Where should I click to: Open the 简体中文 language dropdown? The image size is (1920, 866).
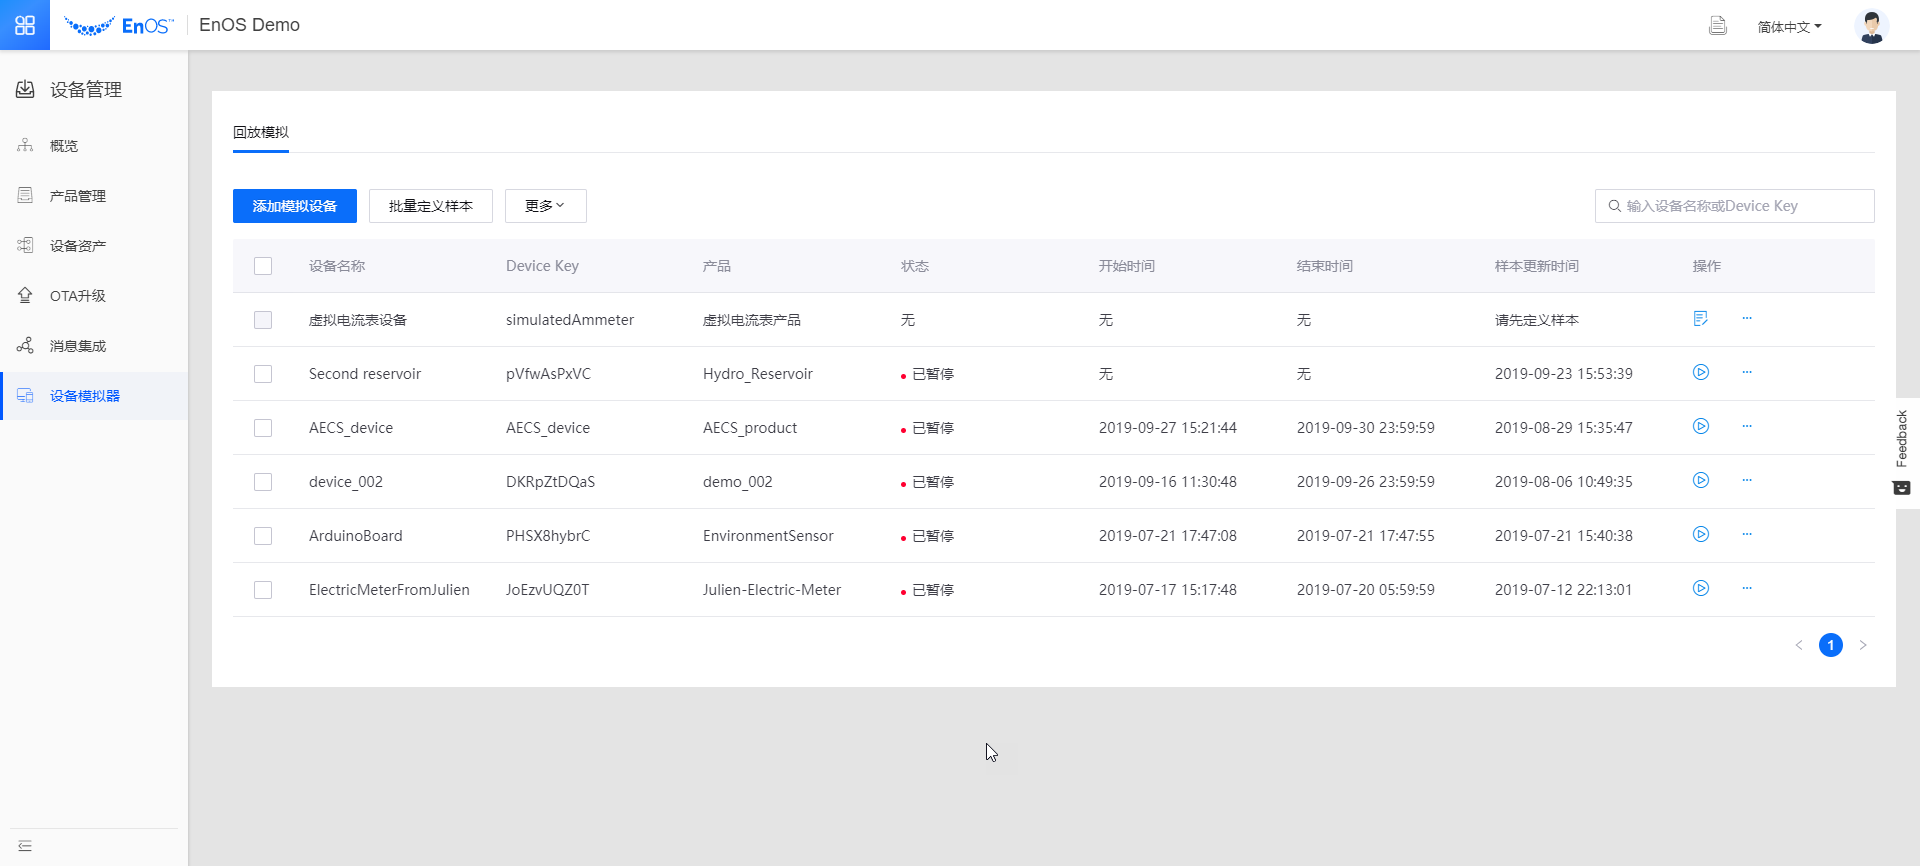pyautogui.click(x=1789, y=27)
